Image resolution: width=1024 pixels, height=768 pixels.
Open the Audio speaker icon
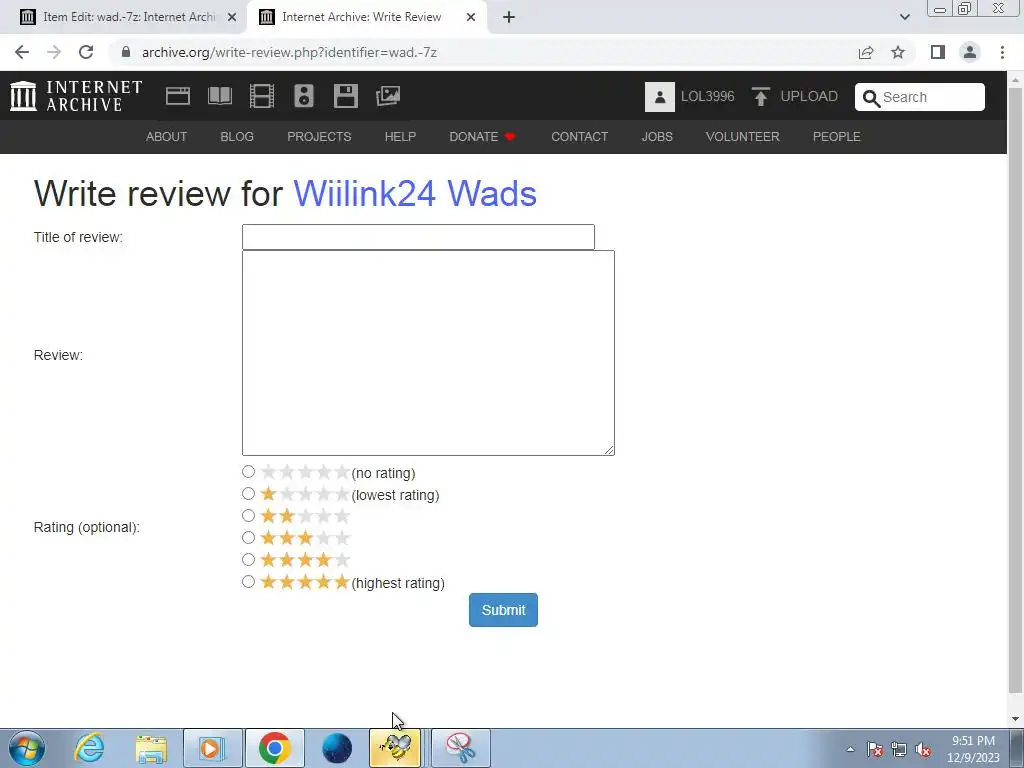tap(304, 96)
